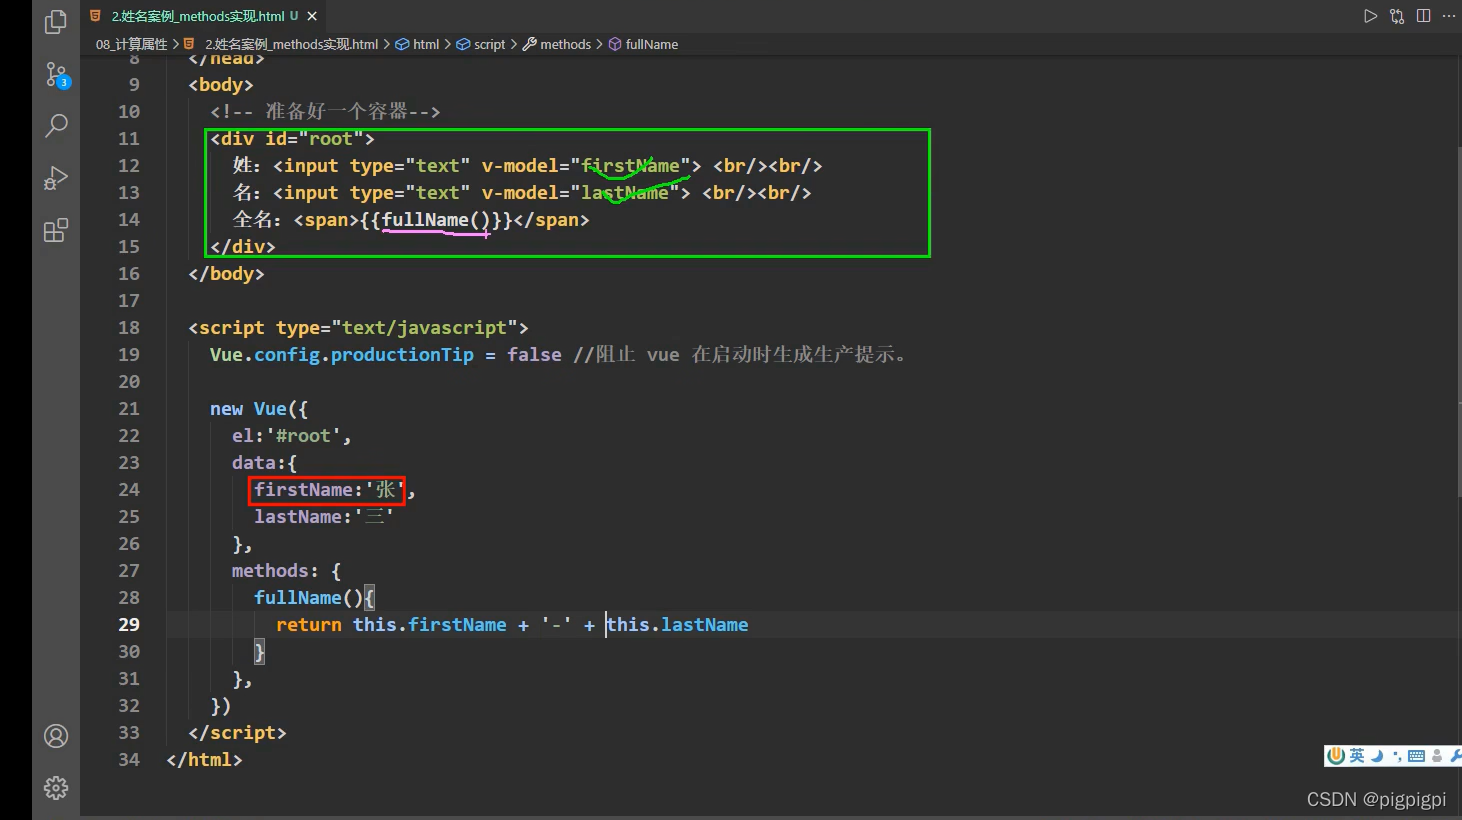Click breadcrumb folder 08_计算属性
This screenshot has width=1462, height=820.
tap(131, 44)
